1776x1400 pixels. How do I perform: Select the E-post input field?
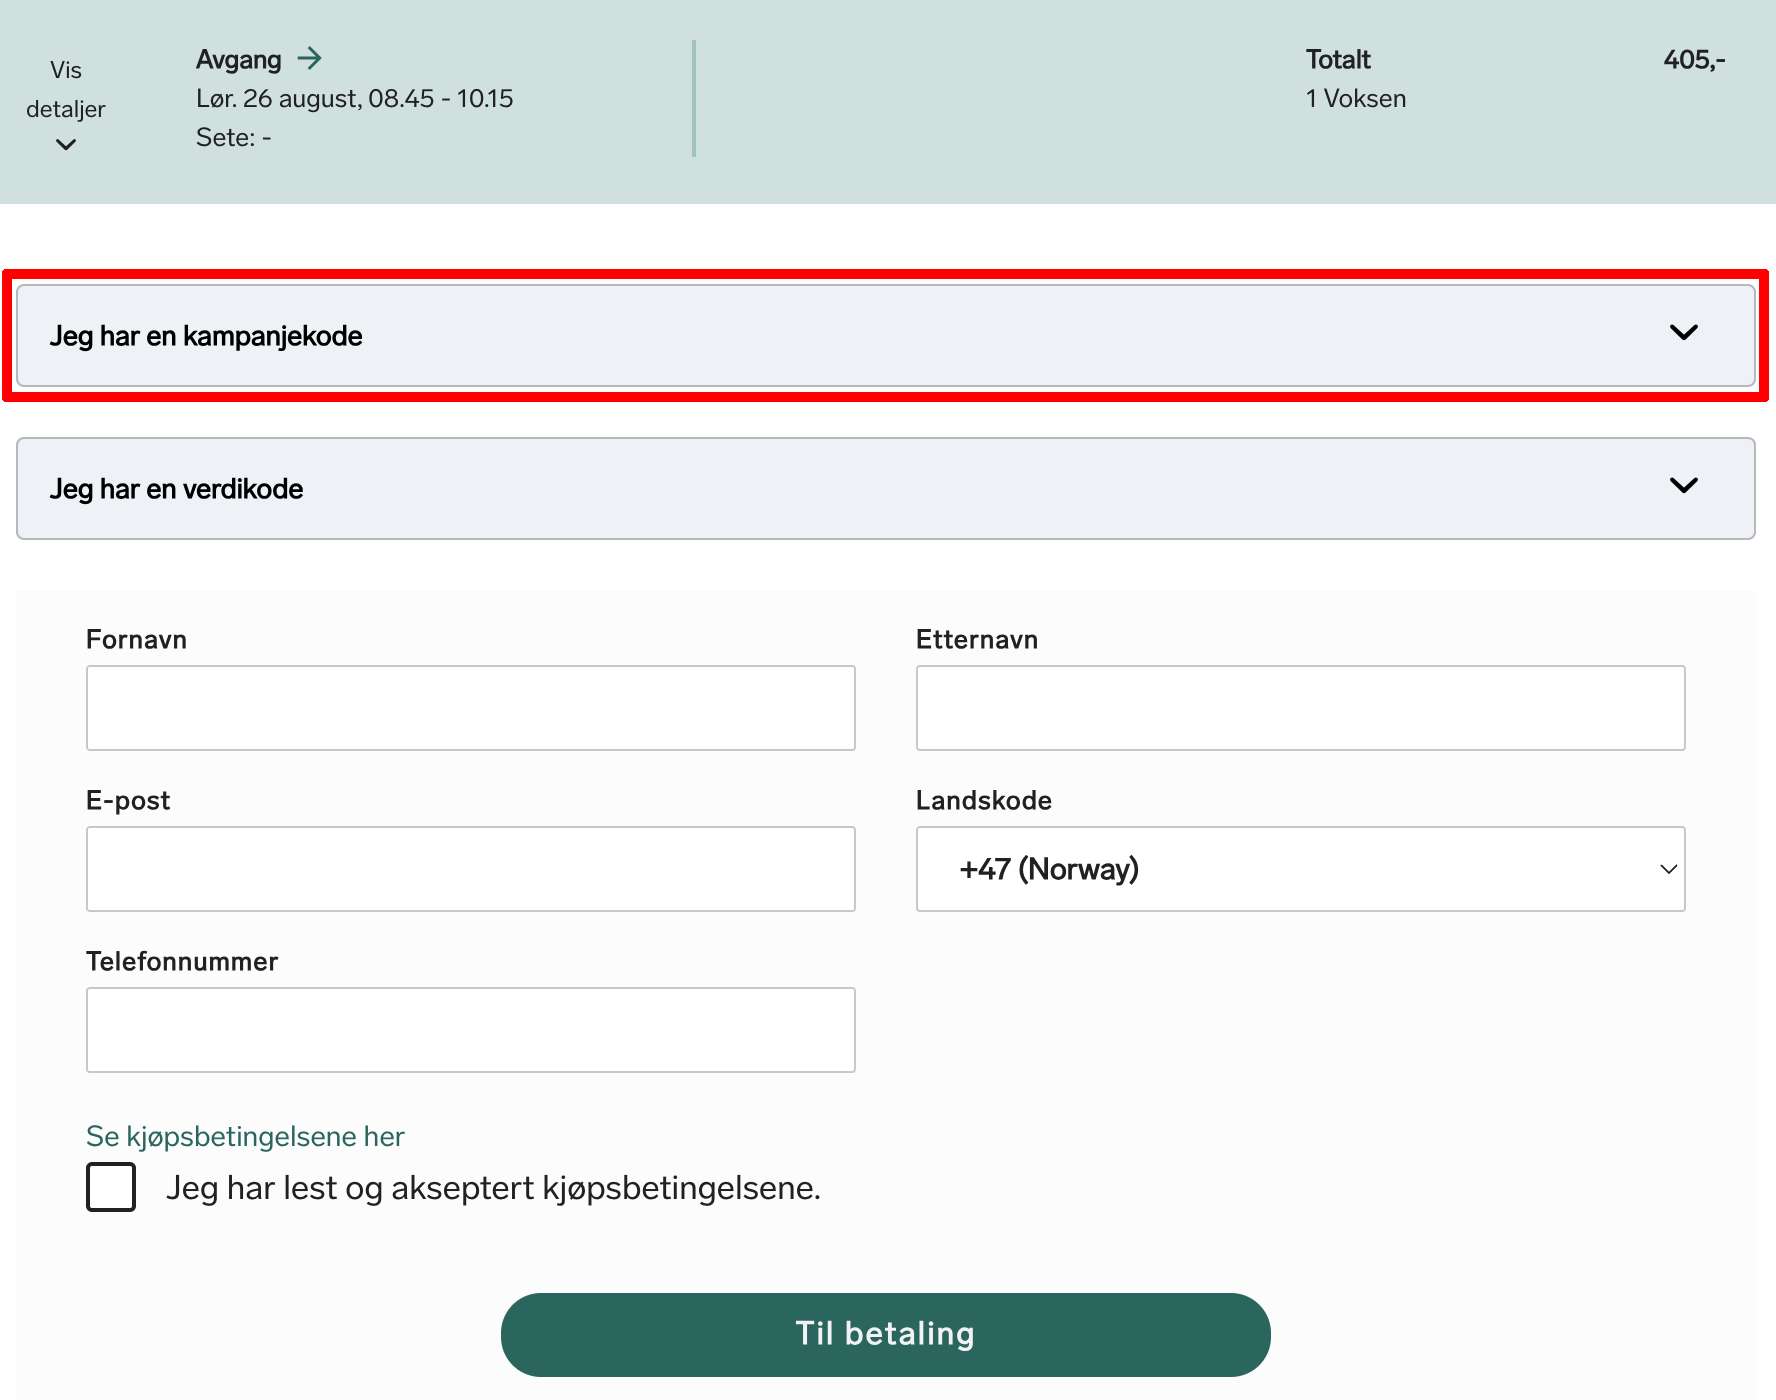[470, 869]
